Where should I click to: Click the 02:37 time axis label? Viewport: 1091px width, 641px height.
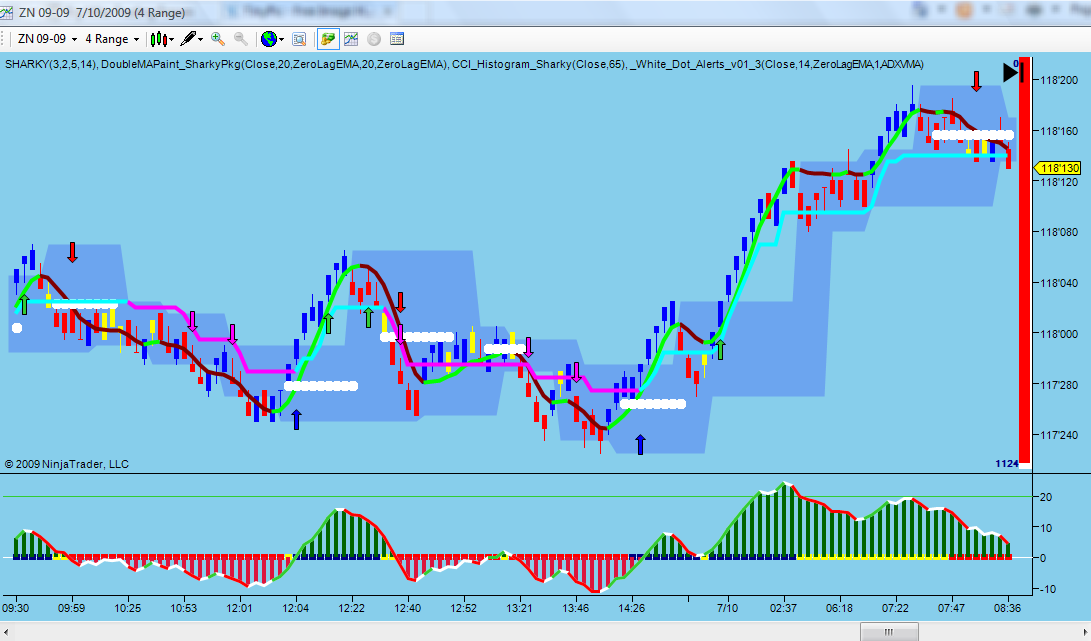click(783, 608)
